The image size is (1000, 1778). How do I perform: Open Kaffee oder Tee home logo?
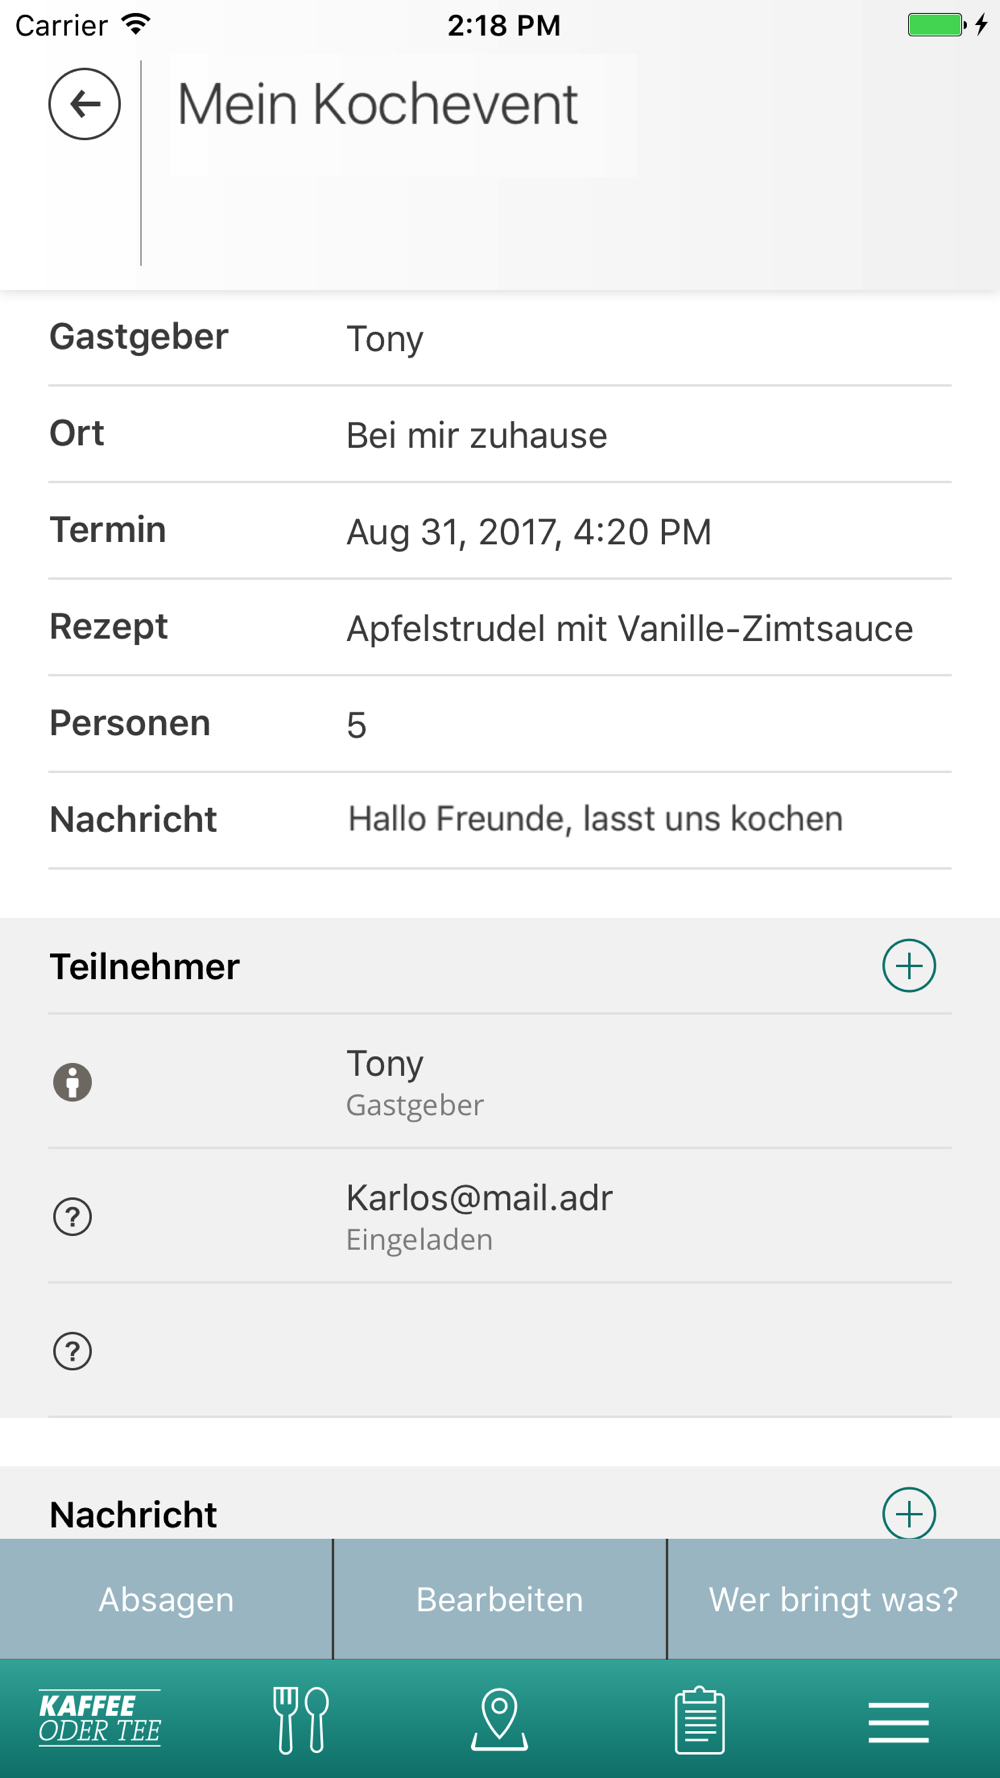coord(100,1718)
